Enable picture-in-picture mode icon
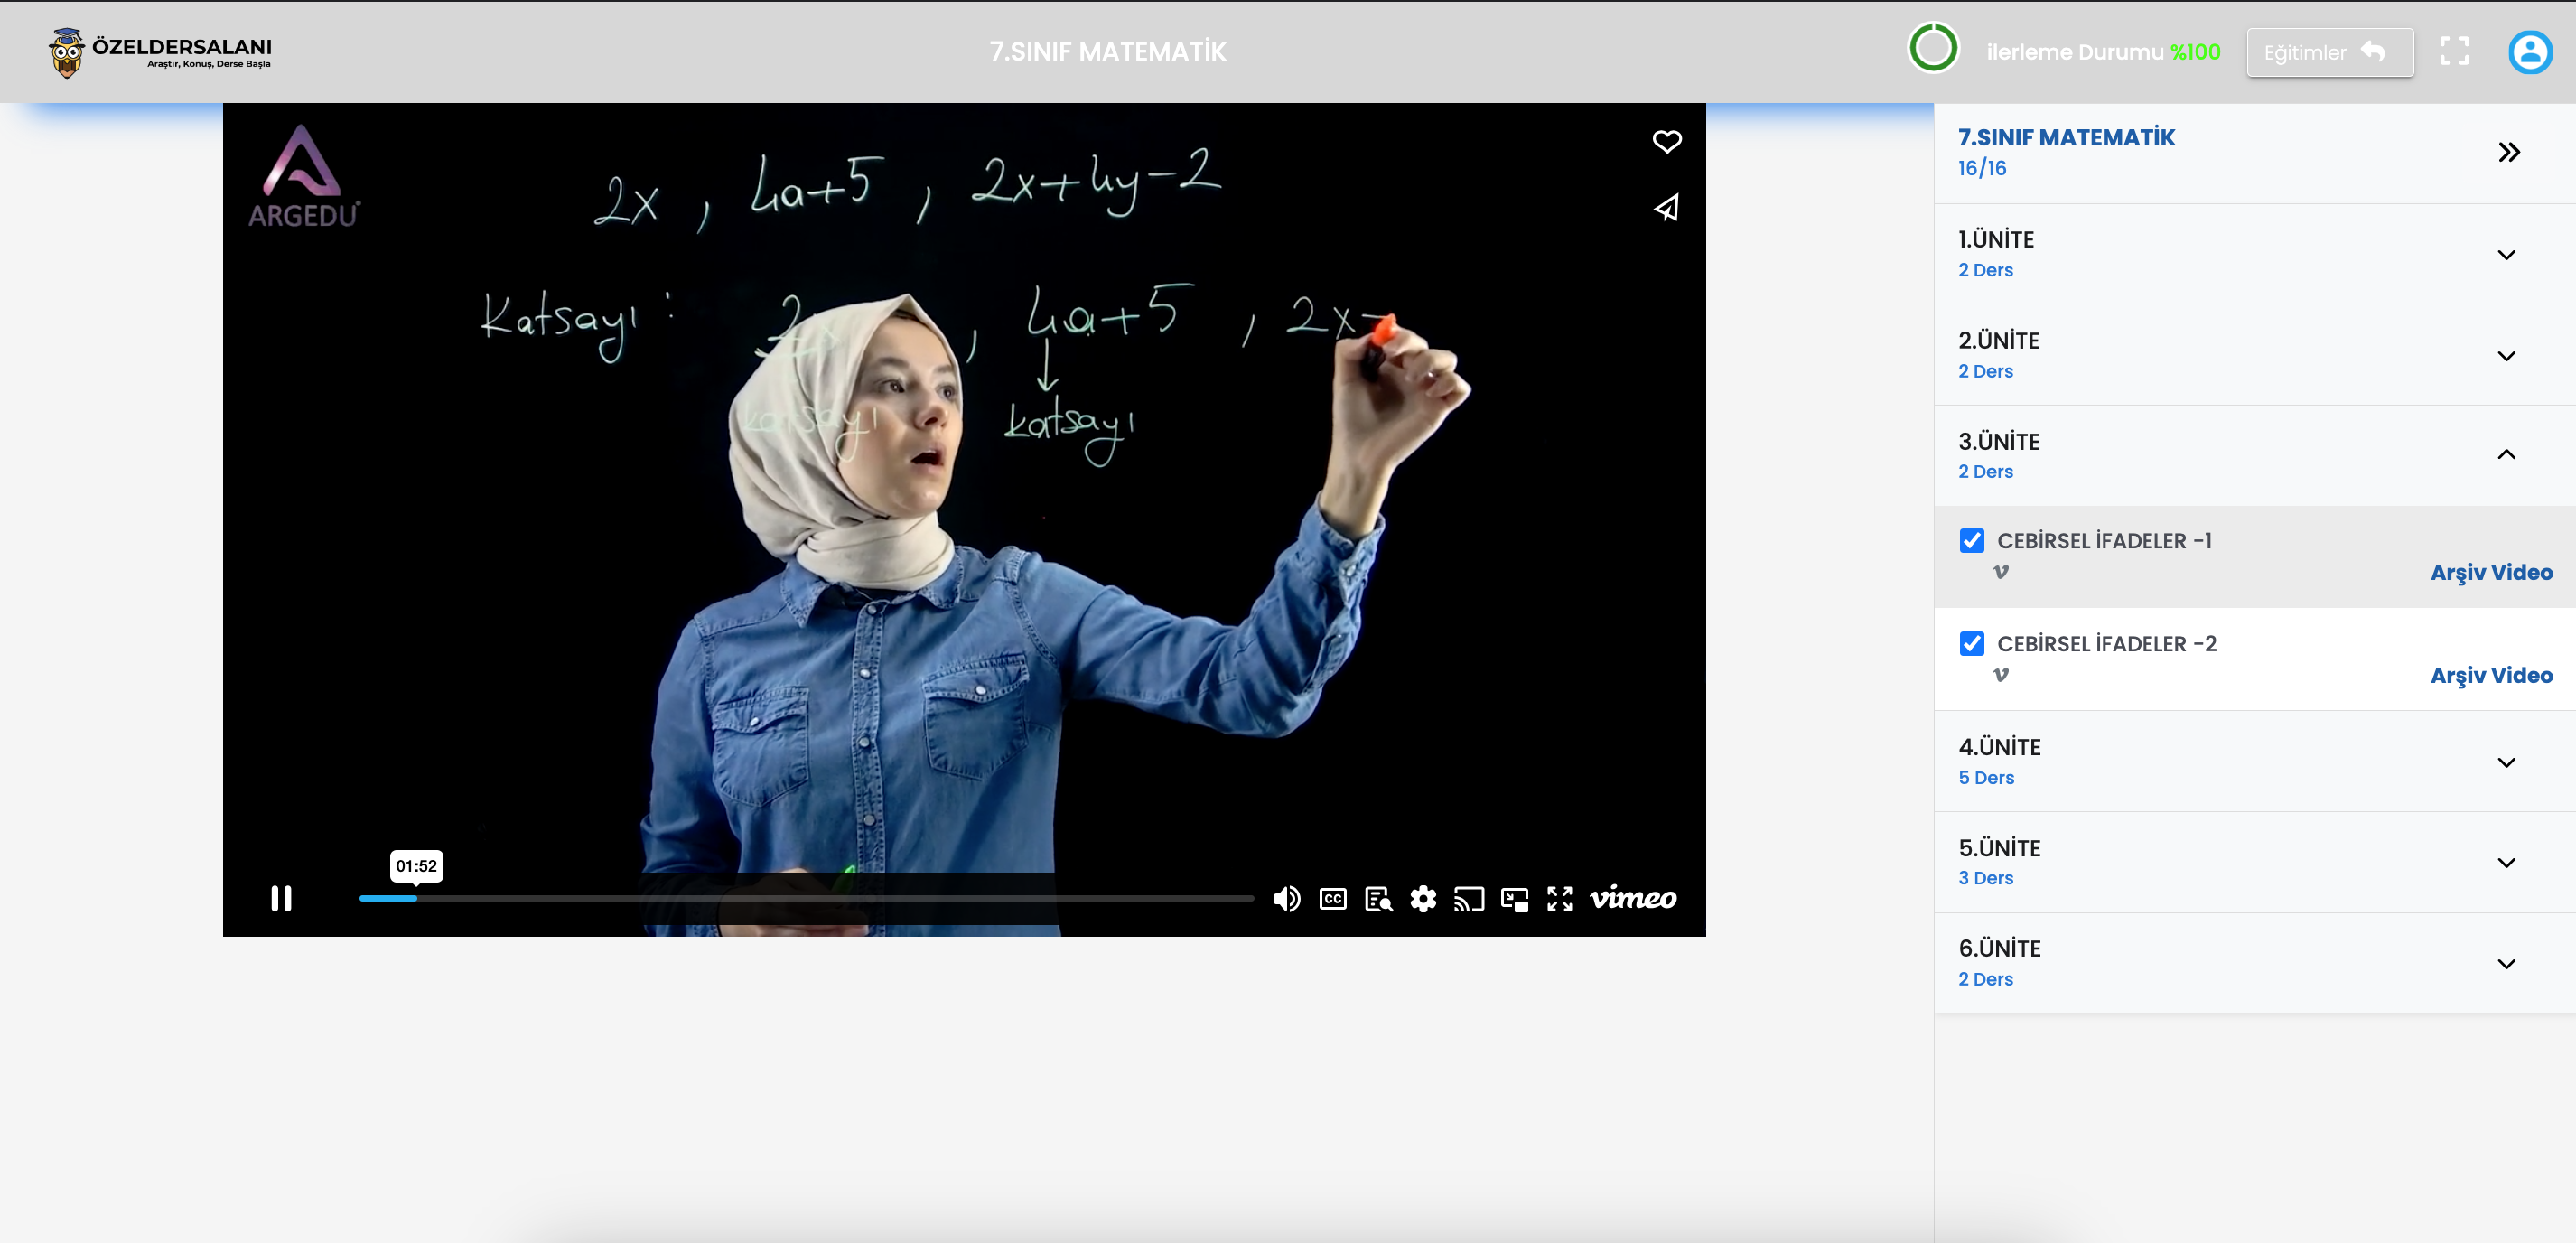 pyautogui.click(x=1514, y=899)
